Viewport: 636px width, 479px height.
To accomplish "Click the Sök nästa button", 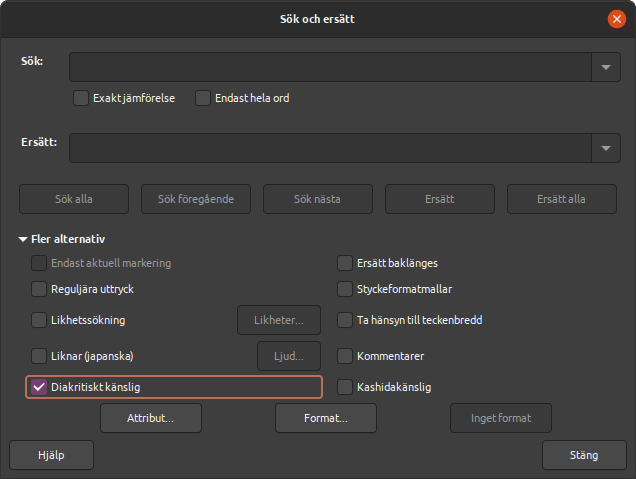I will tap(318, 199).
